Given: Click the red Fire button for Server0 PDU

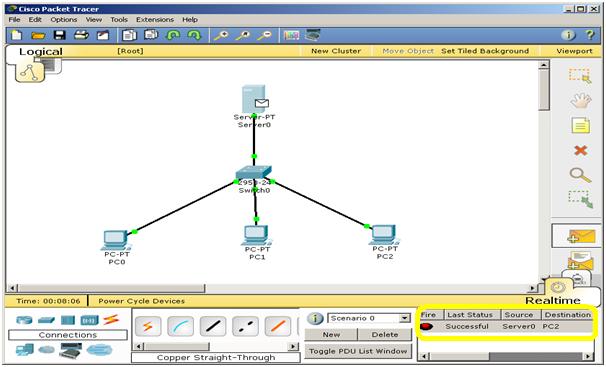Looking at the screenshot, I should 426,326.
